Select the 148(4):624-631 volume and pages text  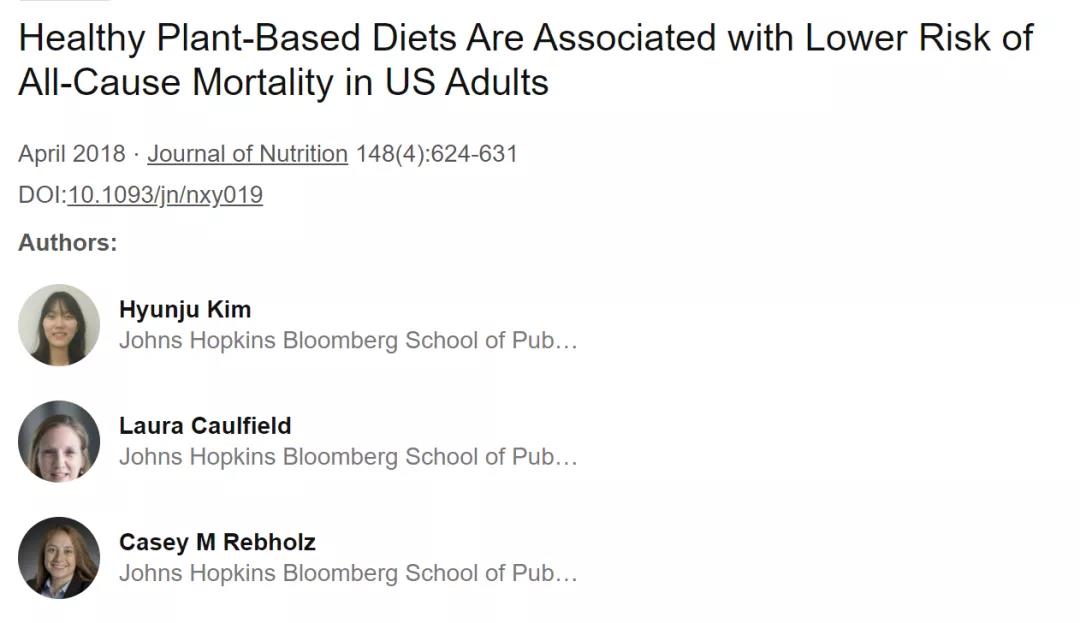point(436,154)
